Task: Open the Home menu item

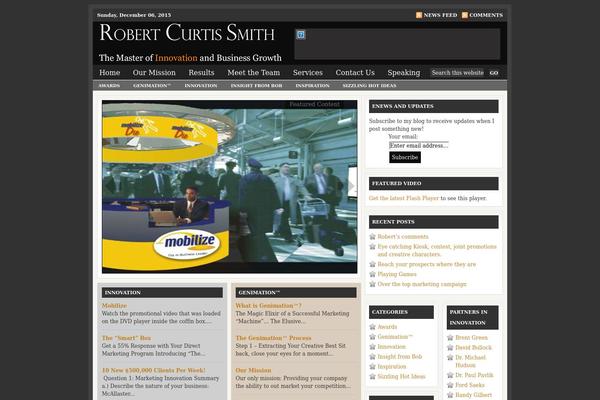Action: pyautogui.click(x=109, y=72)
